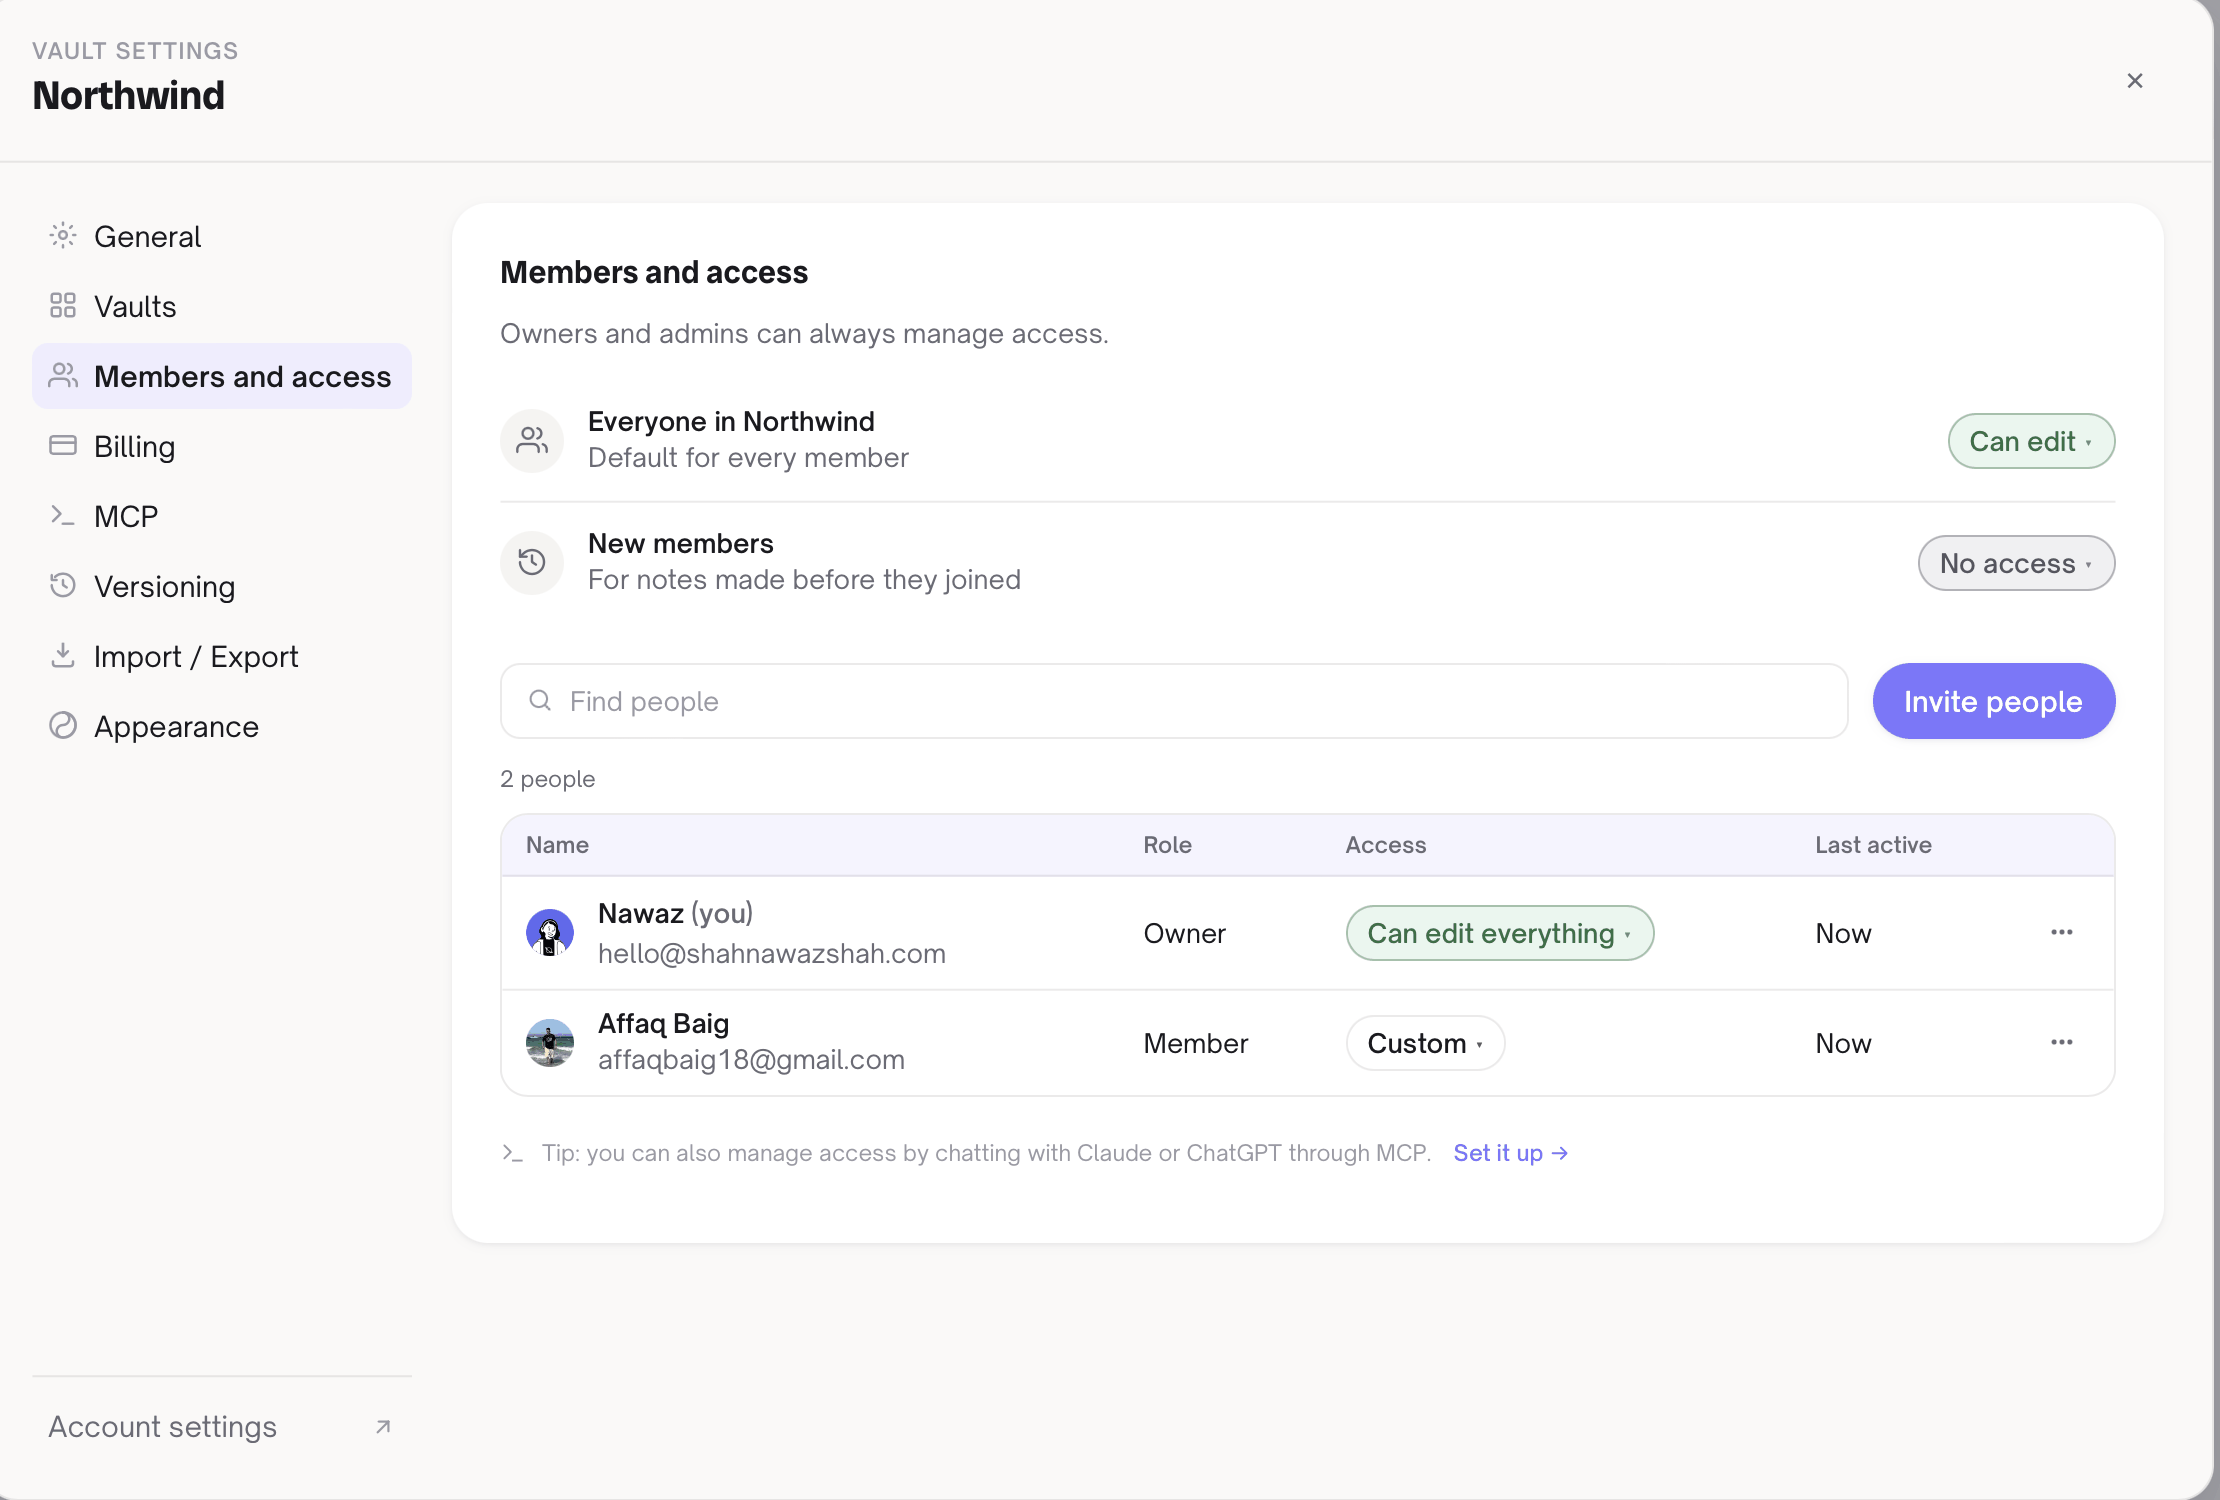Viewport: 2220px width, 1500px height.
Task: Expand Can edit everything dropdown for Nawaz
Action: pyautogui.click(x=1500, y=933)
